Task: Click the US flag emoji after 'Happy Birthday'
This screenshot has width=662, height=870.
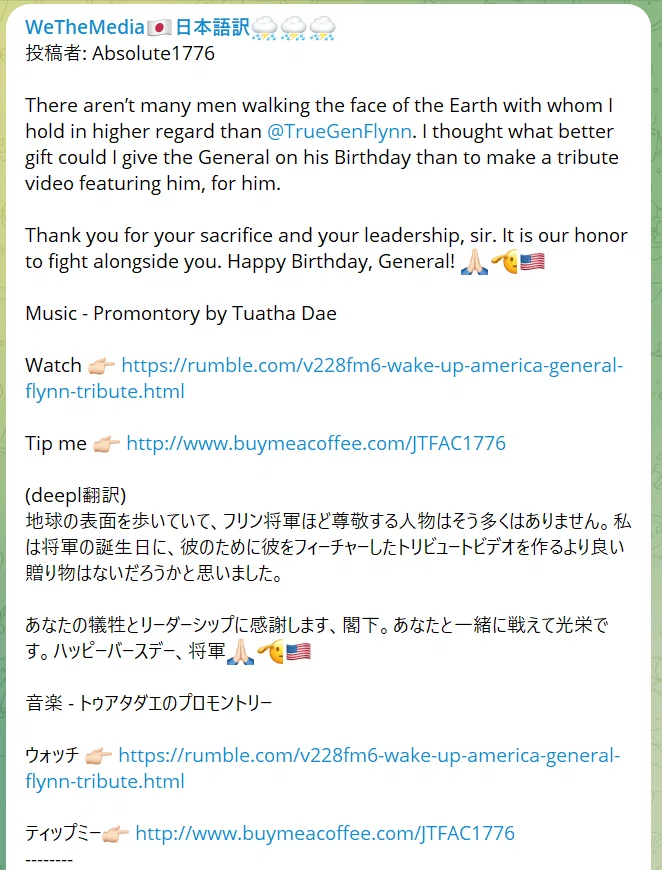Action: [x=532, y=262]
